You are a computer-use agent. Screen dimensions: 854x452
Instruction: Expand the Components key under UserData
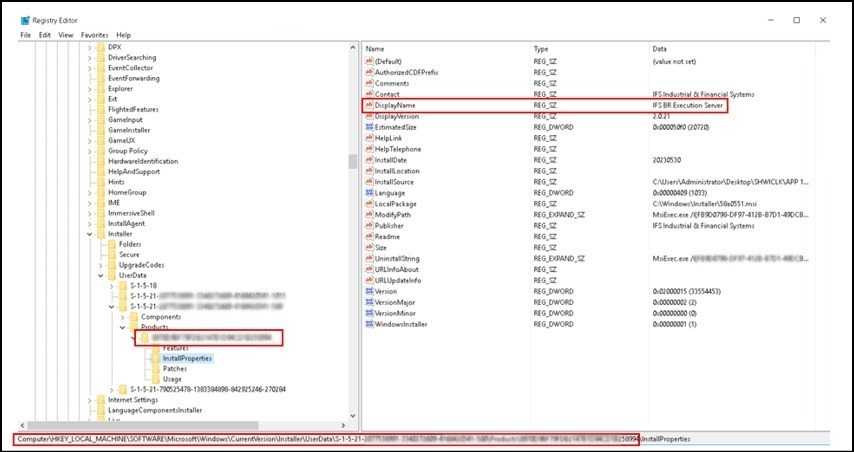pos(122,317)
